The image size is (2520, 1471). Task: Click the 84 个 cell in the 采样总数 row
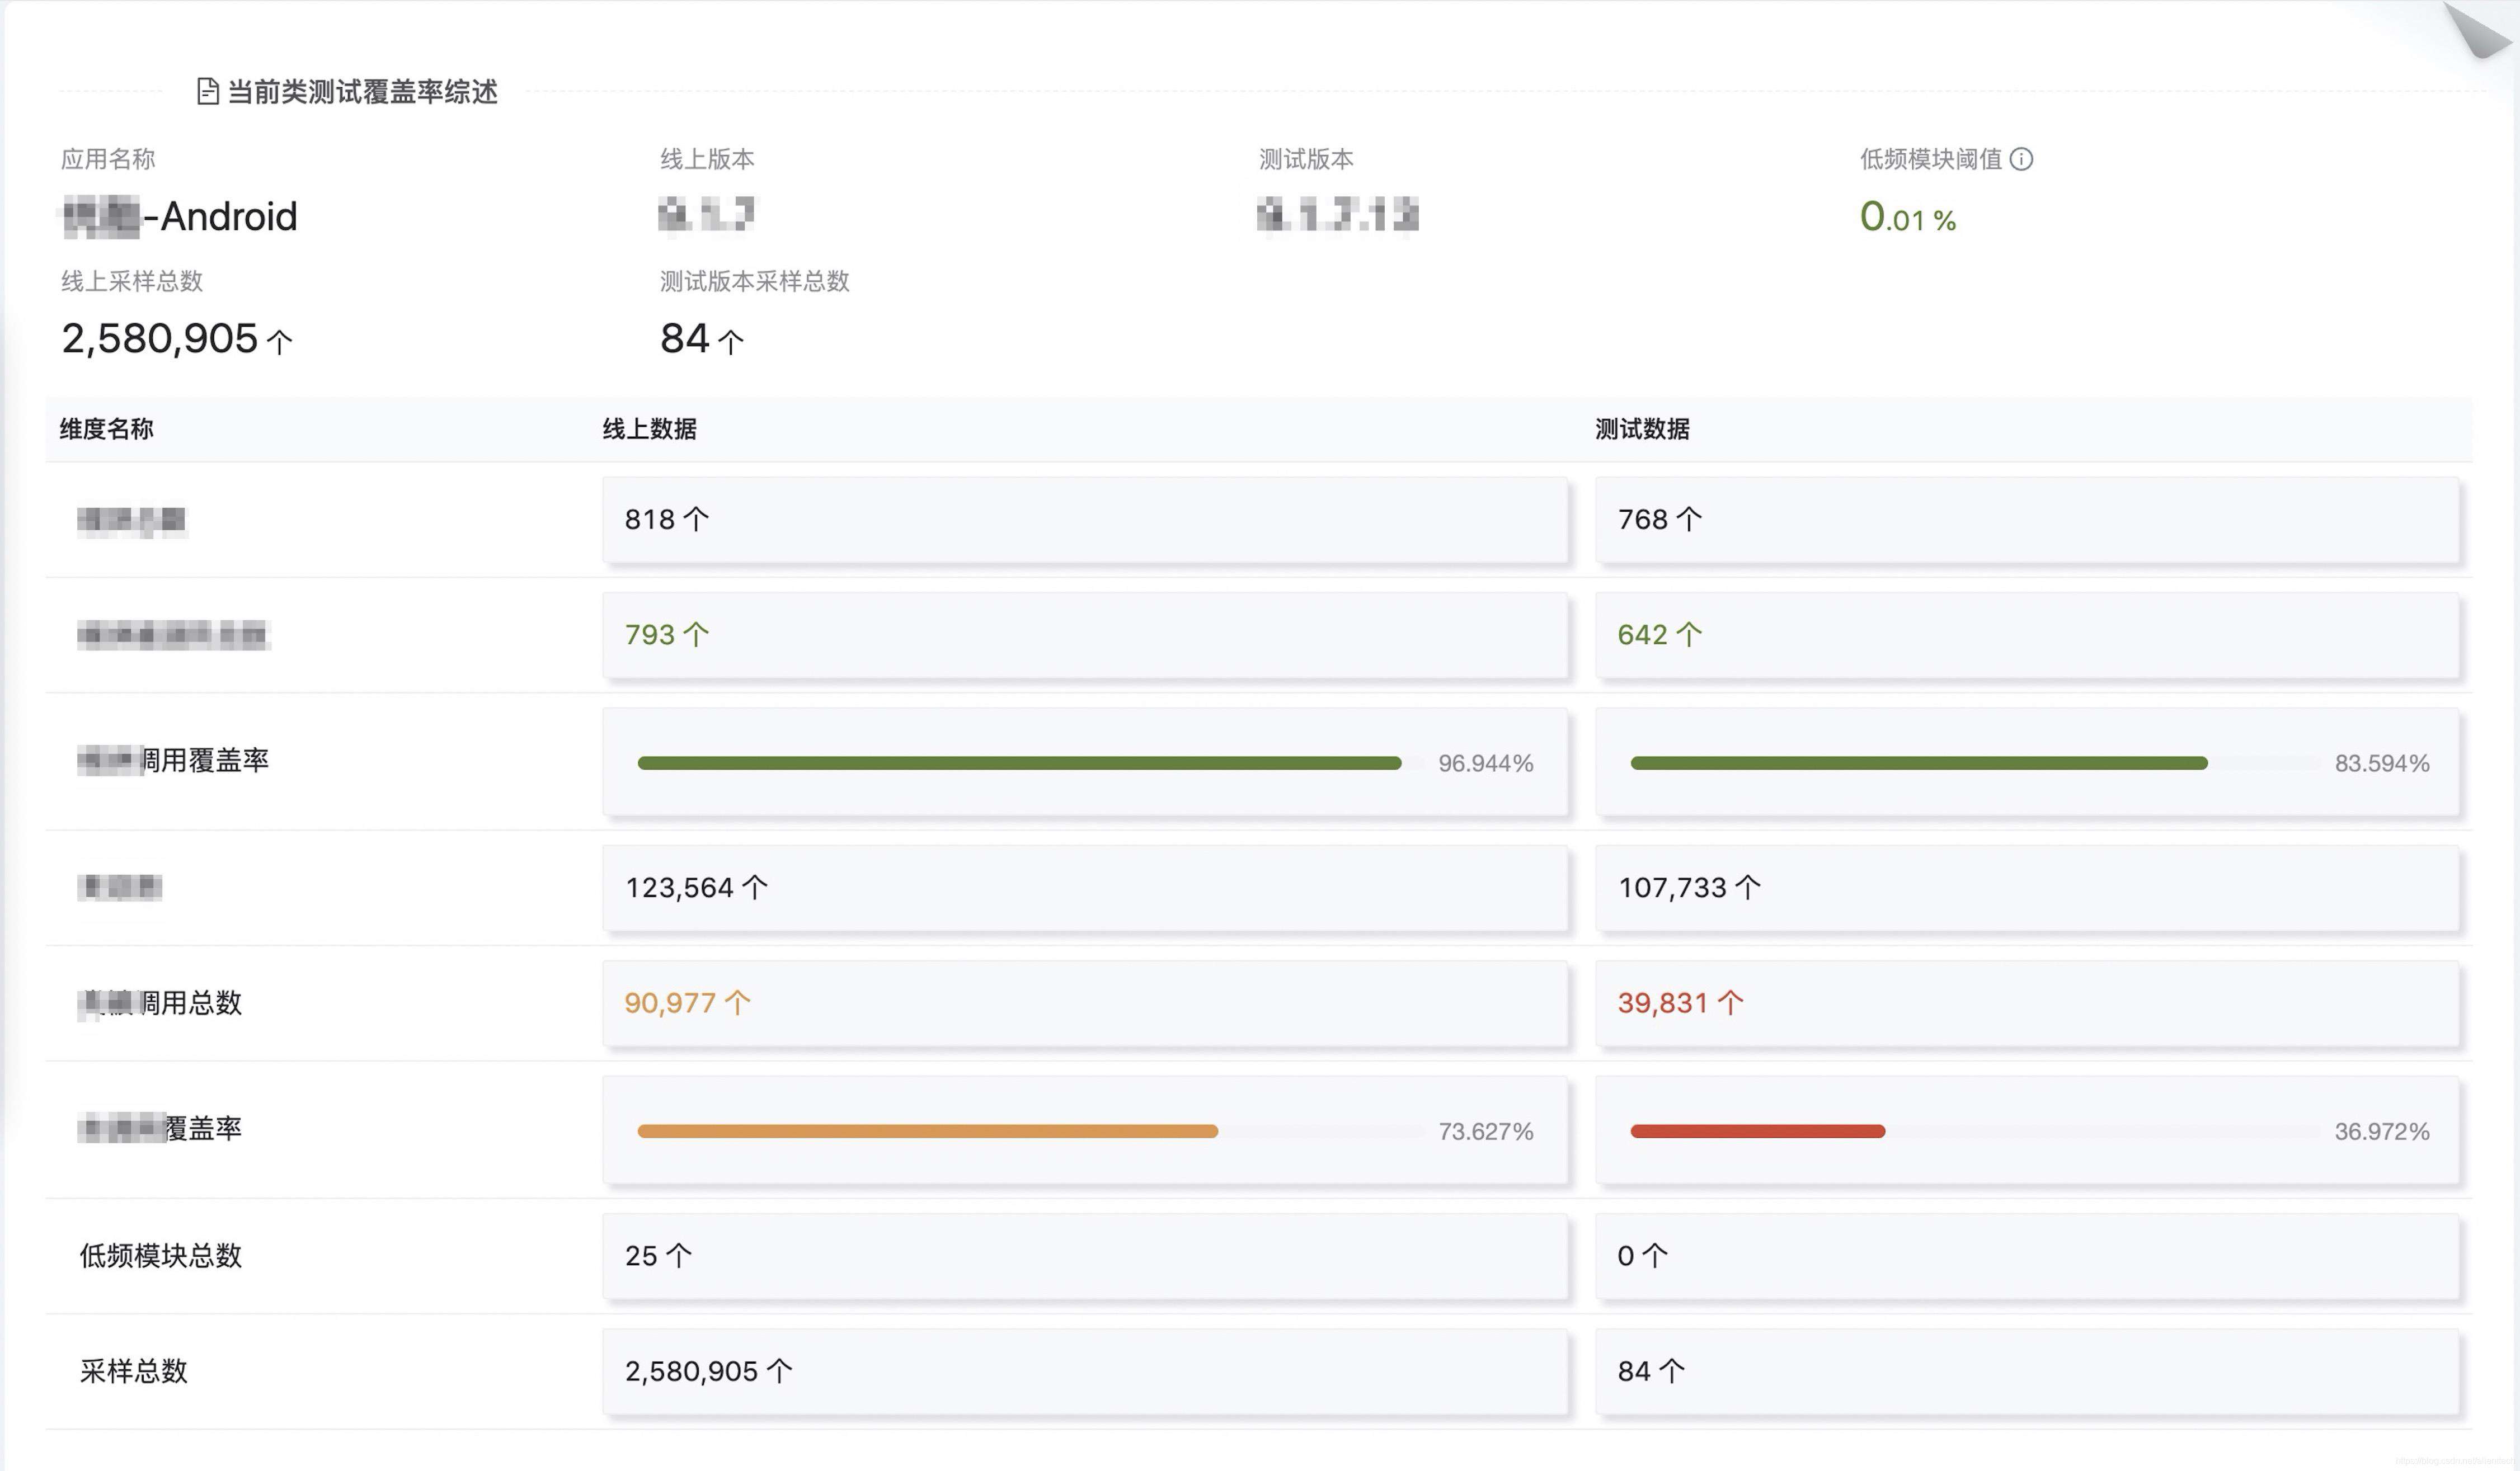click(2027, 1371)
